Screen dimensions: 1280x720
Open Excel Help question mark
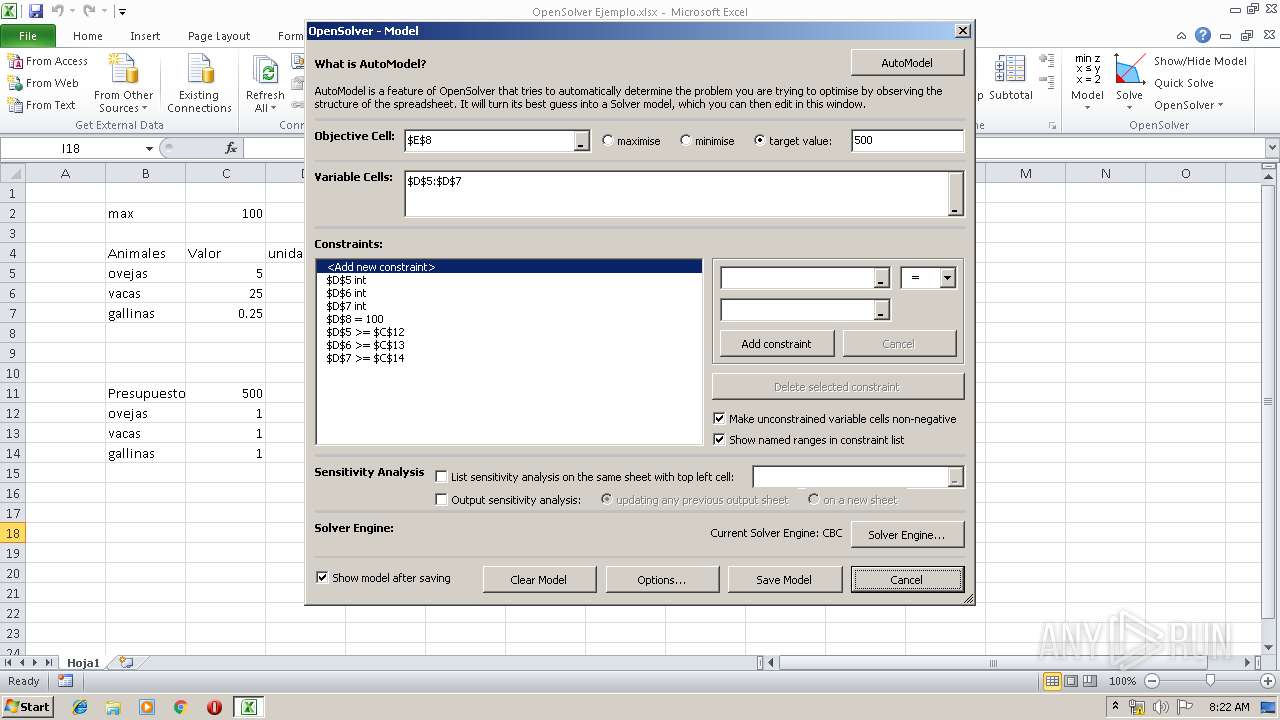1203,35
